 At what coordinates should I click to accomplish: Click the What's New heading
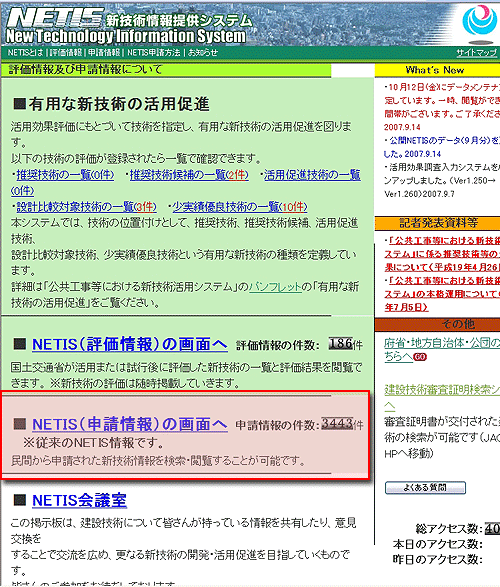[x=435, y=70]
